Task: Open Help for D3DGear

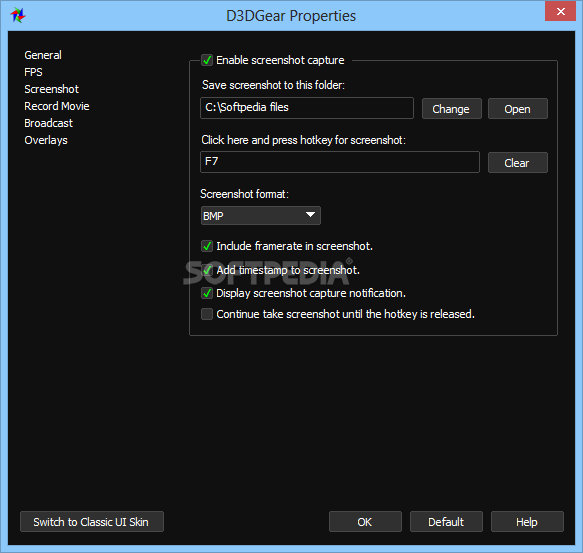Action: pos(527,522)
